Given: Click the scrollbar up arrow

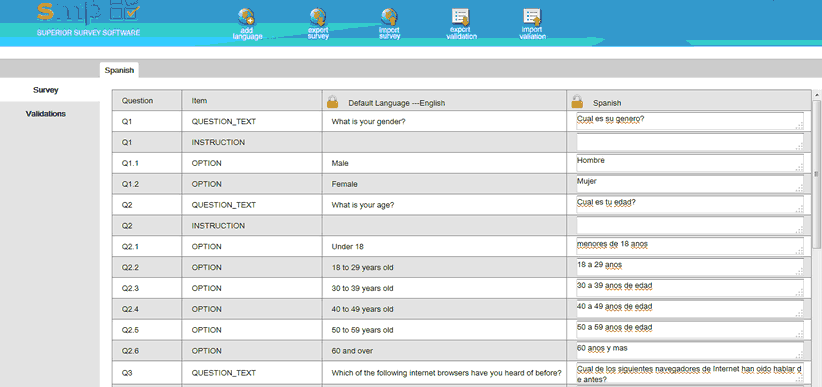Looking at the screenshot, I should [x=816, y=94].
